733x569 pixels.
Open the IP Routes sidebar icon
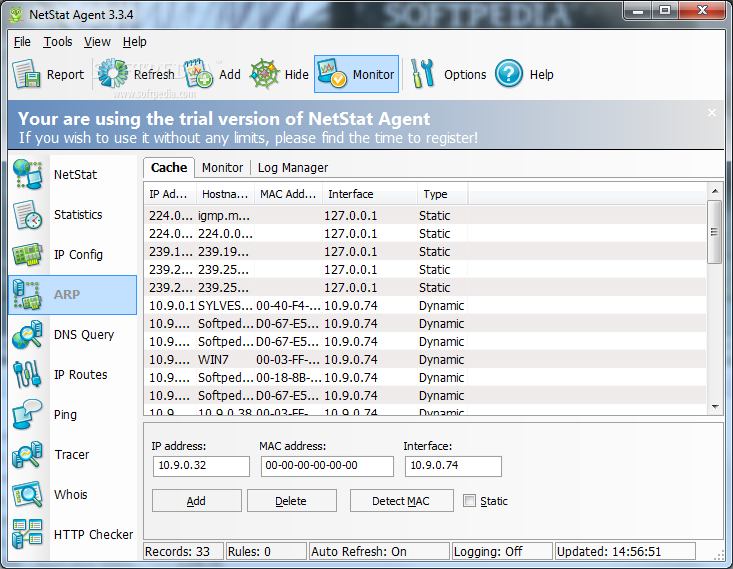[x=28, y=375]
